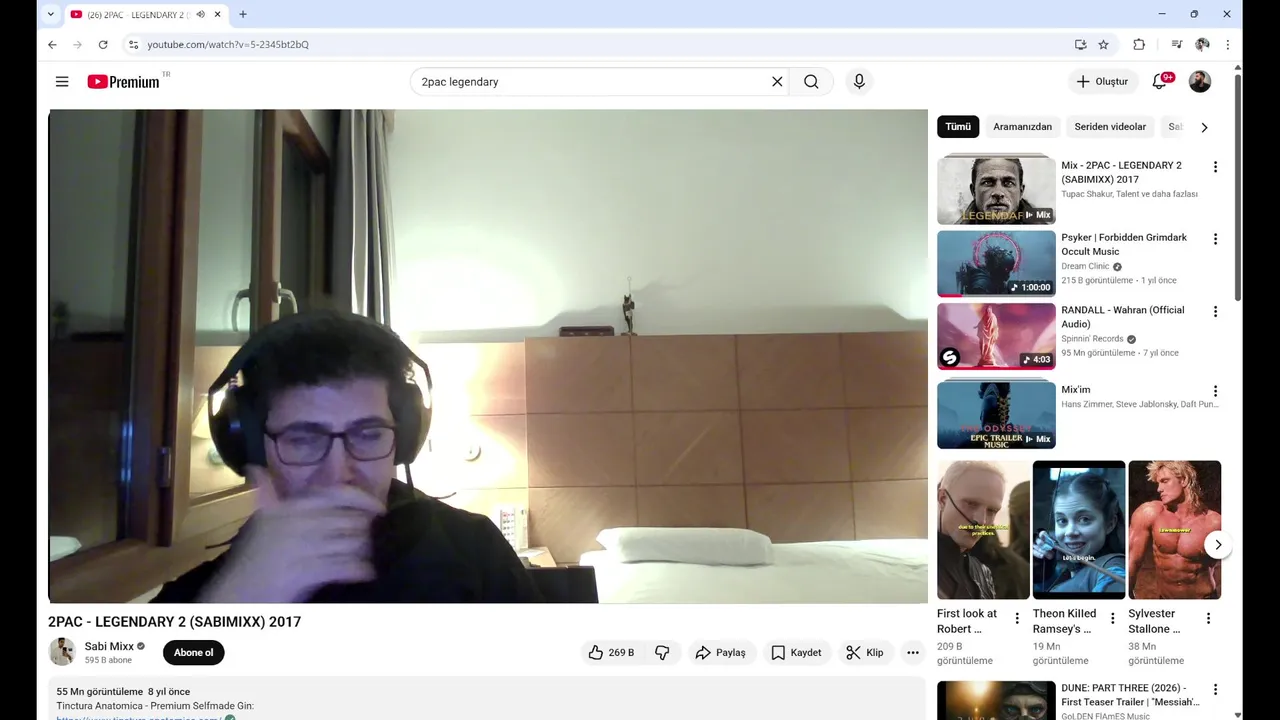Click video title '2PAC - LEGENDARY 2 (SABIMIXX) 2017'
Screen dimensions: 1280x720
point(174,622)
